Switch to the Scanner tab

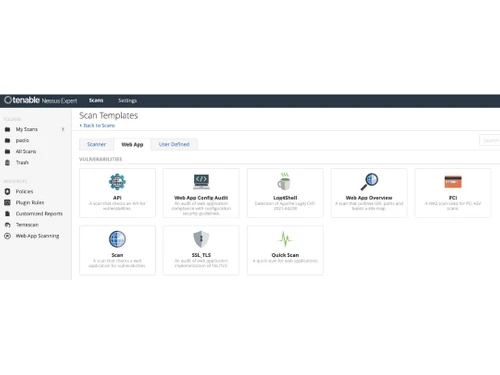(x=96, y=144)
